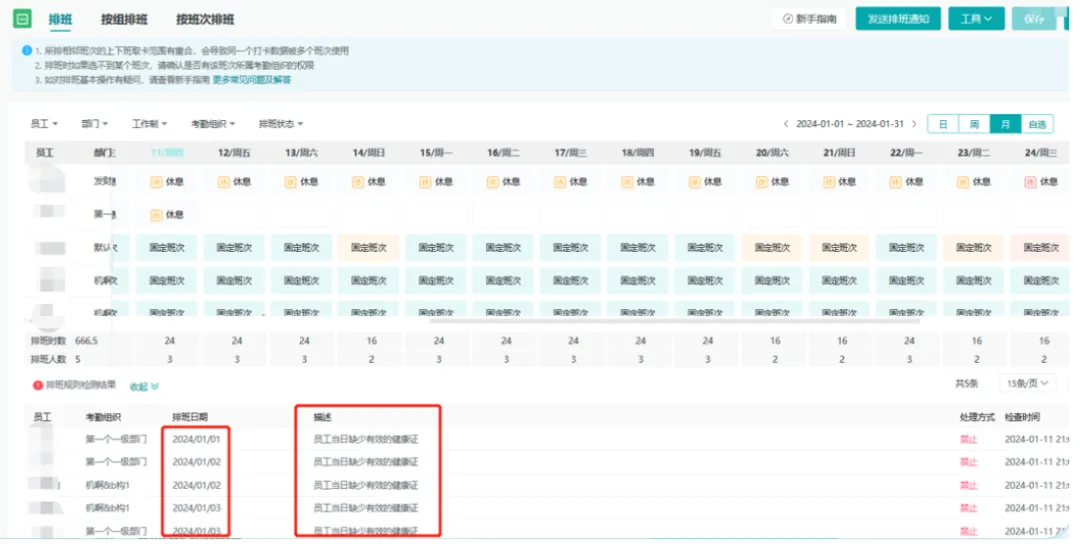
Task: Open the 按班次排班 tab
Action: coord(205,19)
